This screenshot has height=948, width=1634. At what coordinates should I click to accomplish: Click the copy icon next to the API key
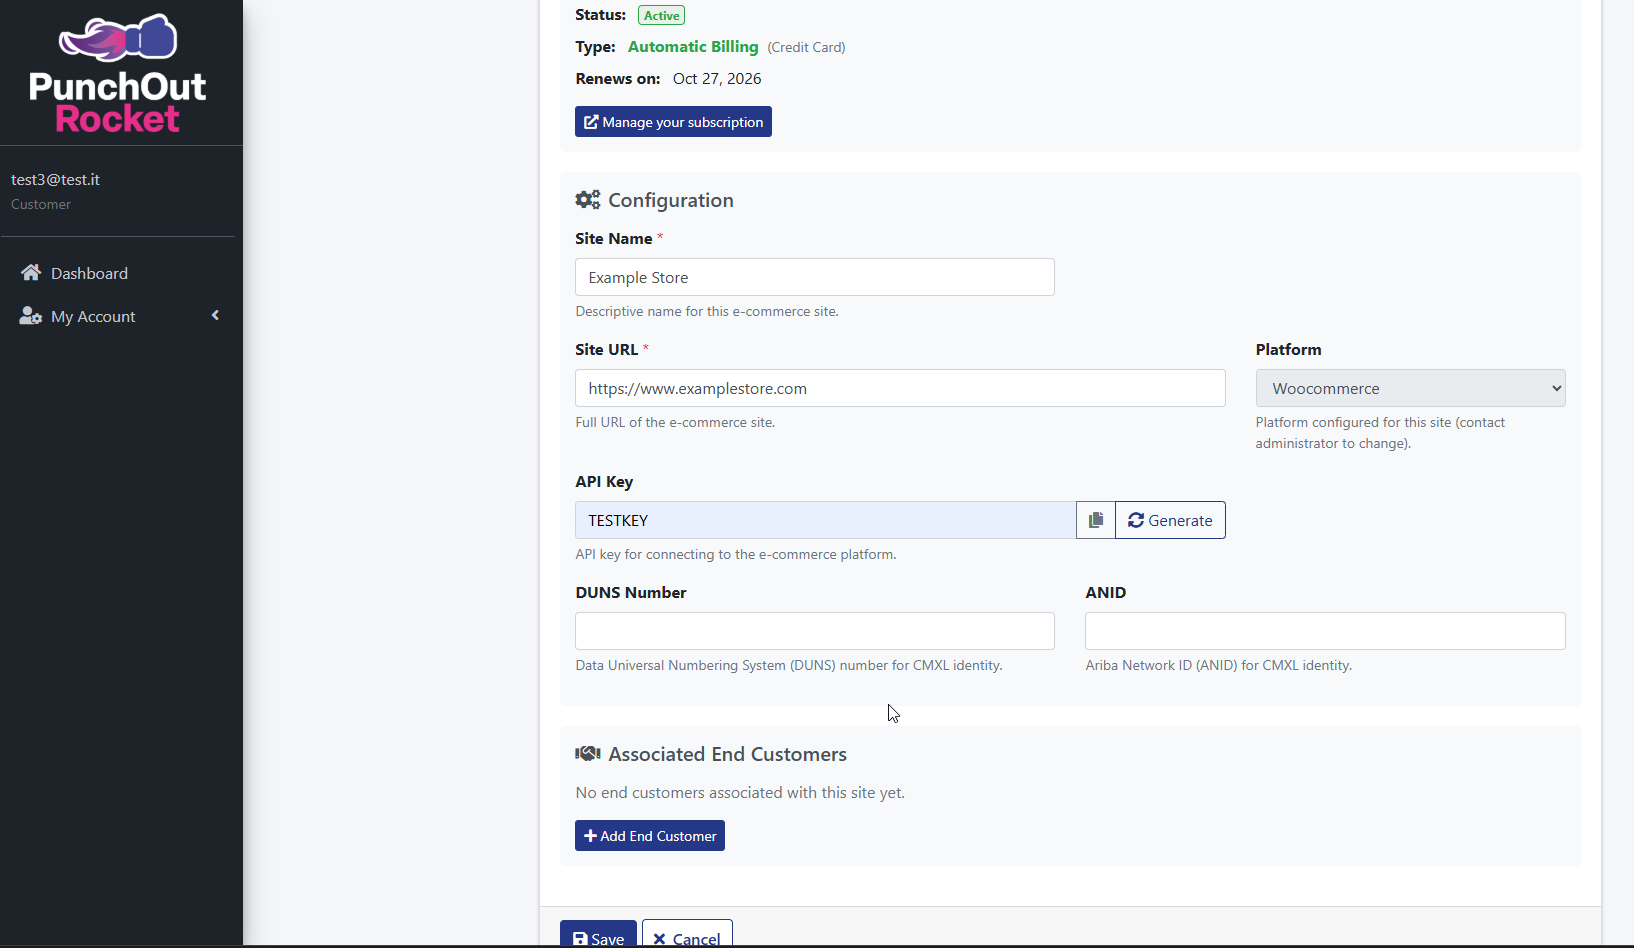1094,520
